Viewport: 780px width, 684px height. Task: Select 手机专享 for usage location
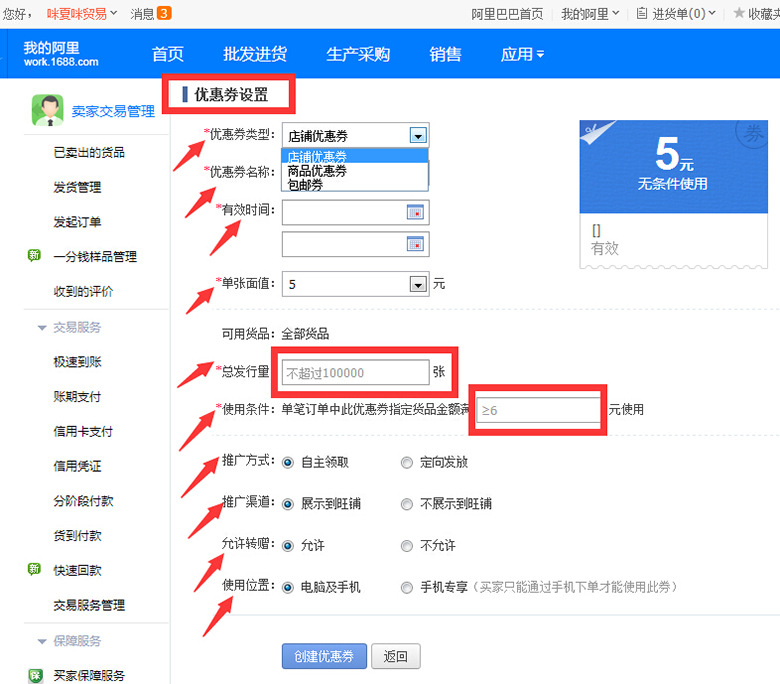click(x=406, y=587)
